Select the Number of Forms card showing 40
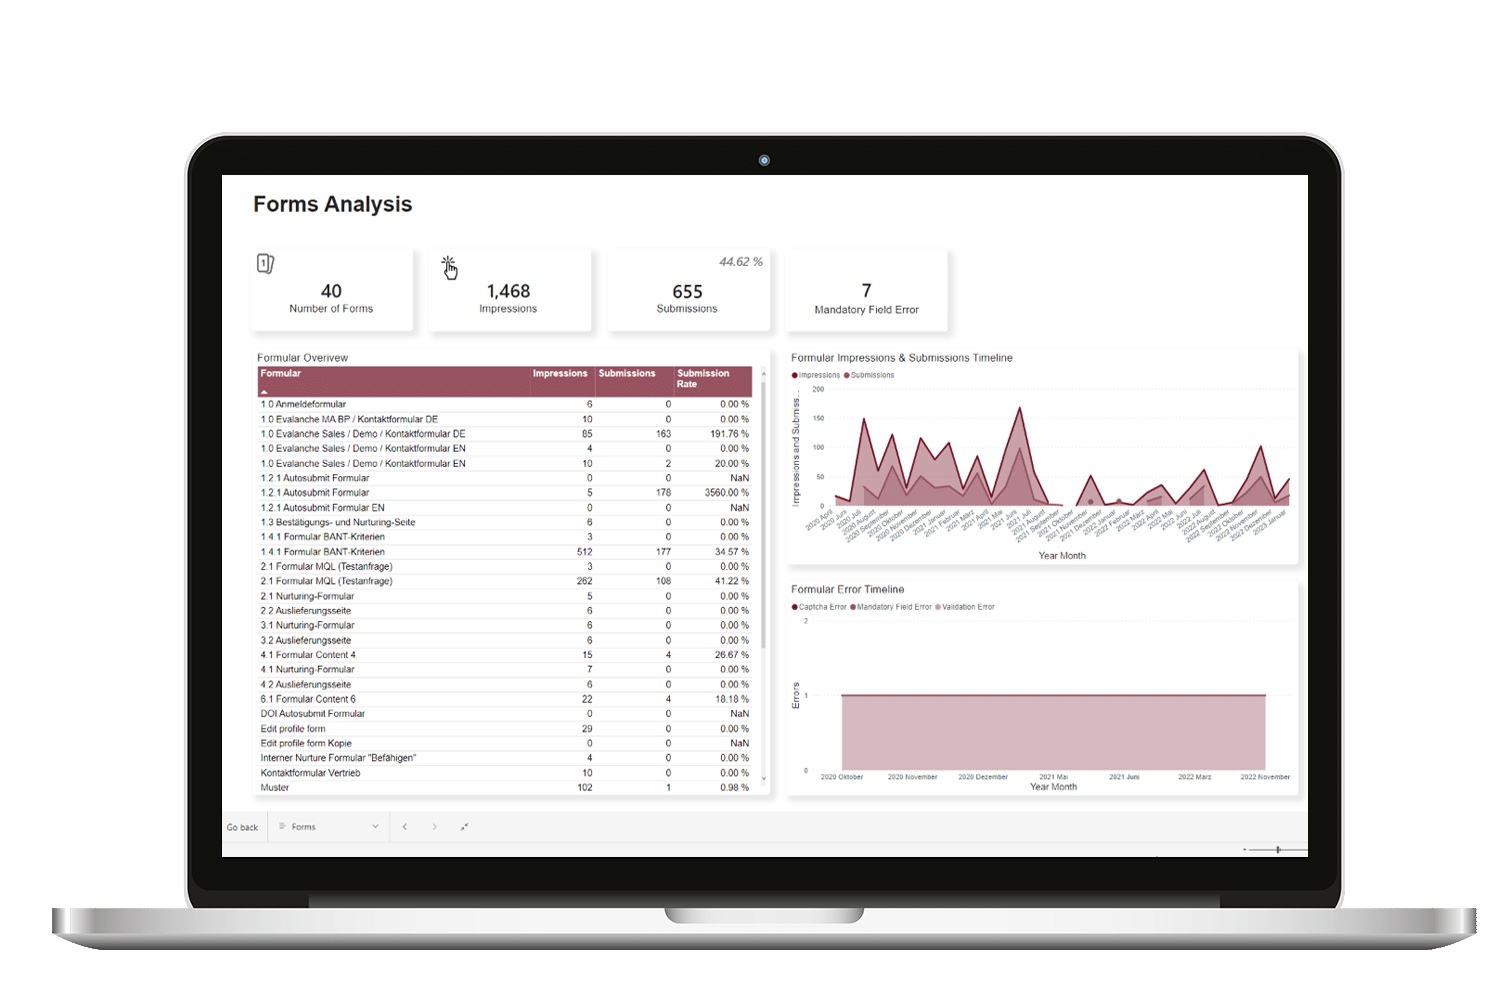 331,290
